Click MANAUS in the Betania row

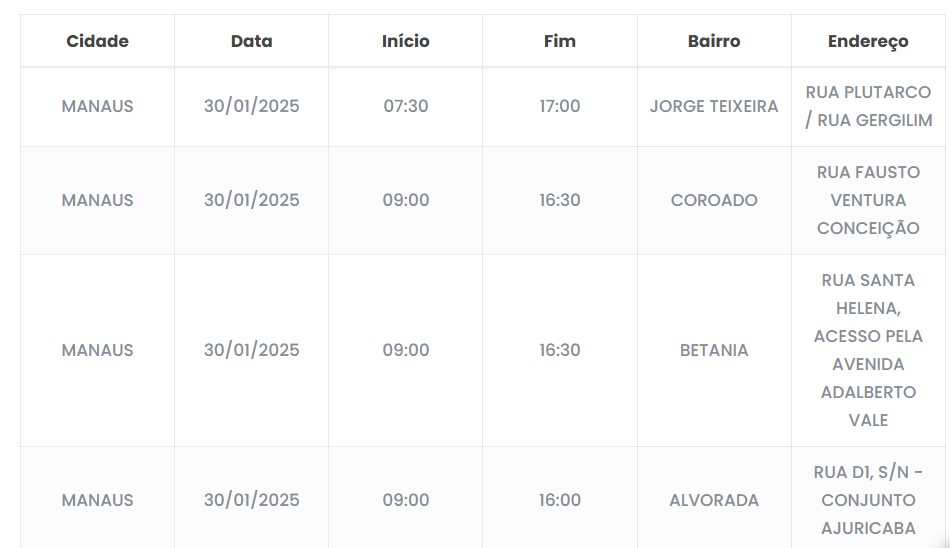pos(97,350)
